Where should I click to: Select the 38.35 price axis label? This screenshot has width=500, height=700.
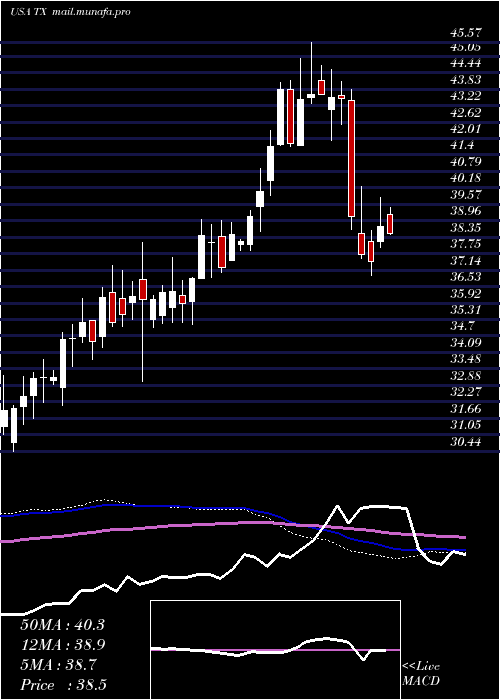tap(465, 228)
